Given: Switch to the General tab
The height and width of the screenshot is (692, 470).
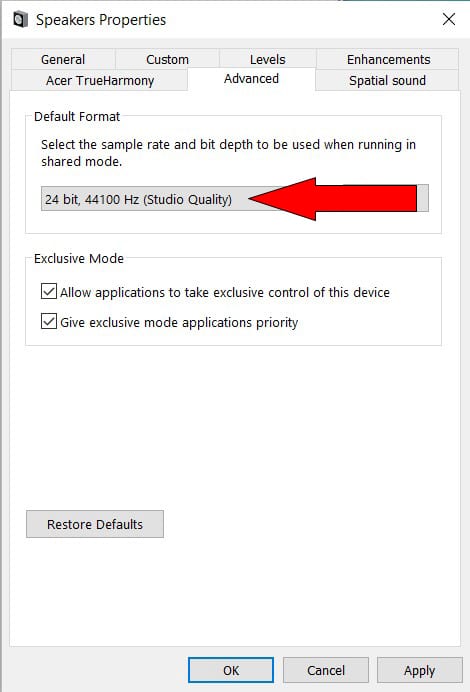Looking at the screenshot, I should [x=63, y=59].
